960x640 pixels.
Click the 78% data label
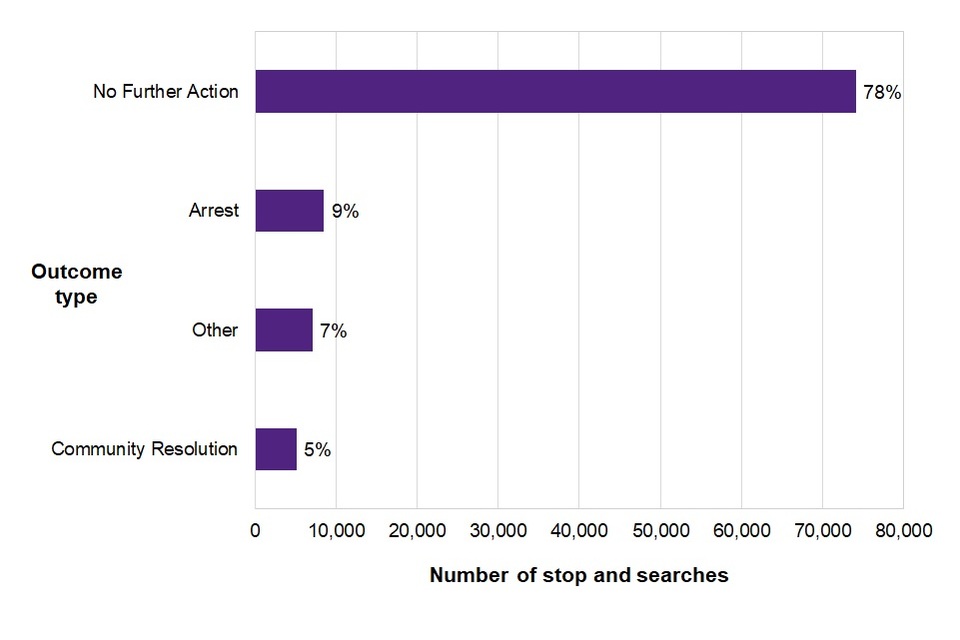[882, 93]
